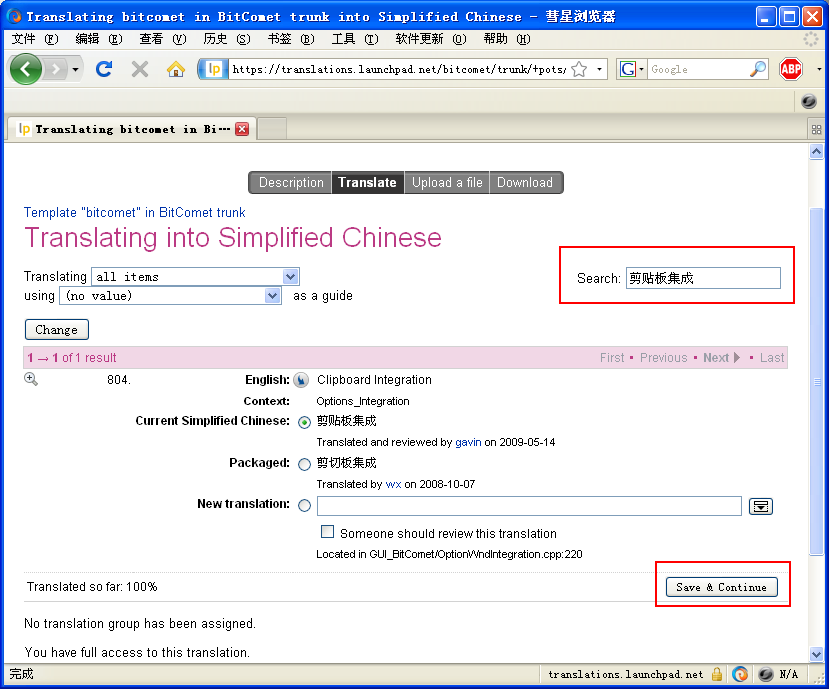Select the Current Simplified Chinese radio button
Image resolution: width=829 pixels, height=689 pixels.
(304, 422)
